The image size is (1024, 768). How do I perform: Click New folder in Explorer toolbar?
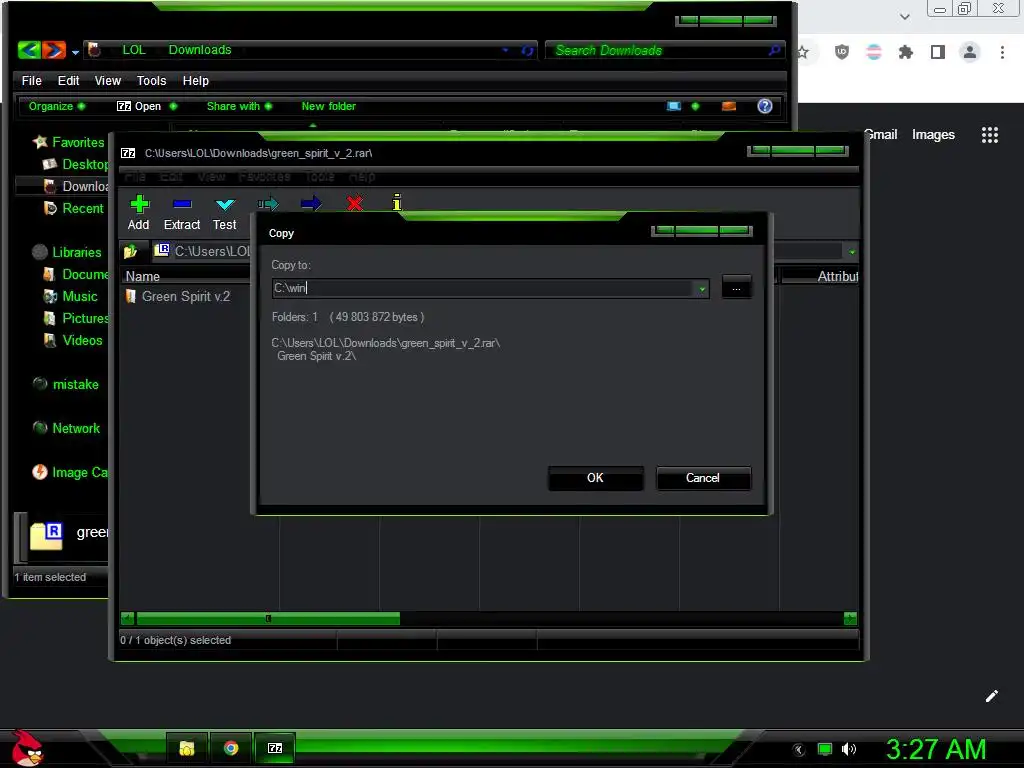click(x=328, y=106)
